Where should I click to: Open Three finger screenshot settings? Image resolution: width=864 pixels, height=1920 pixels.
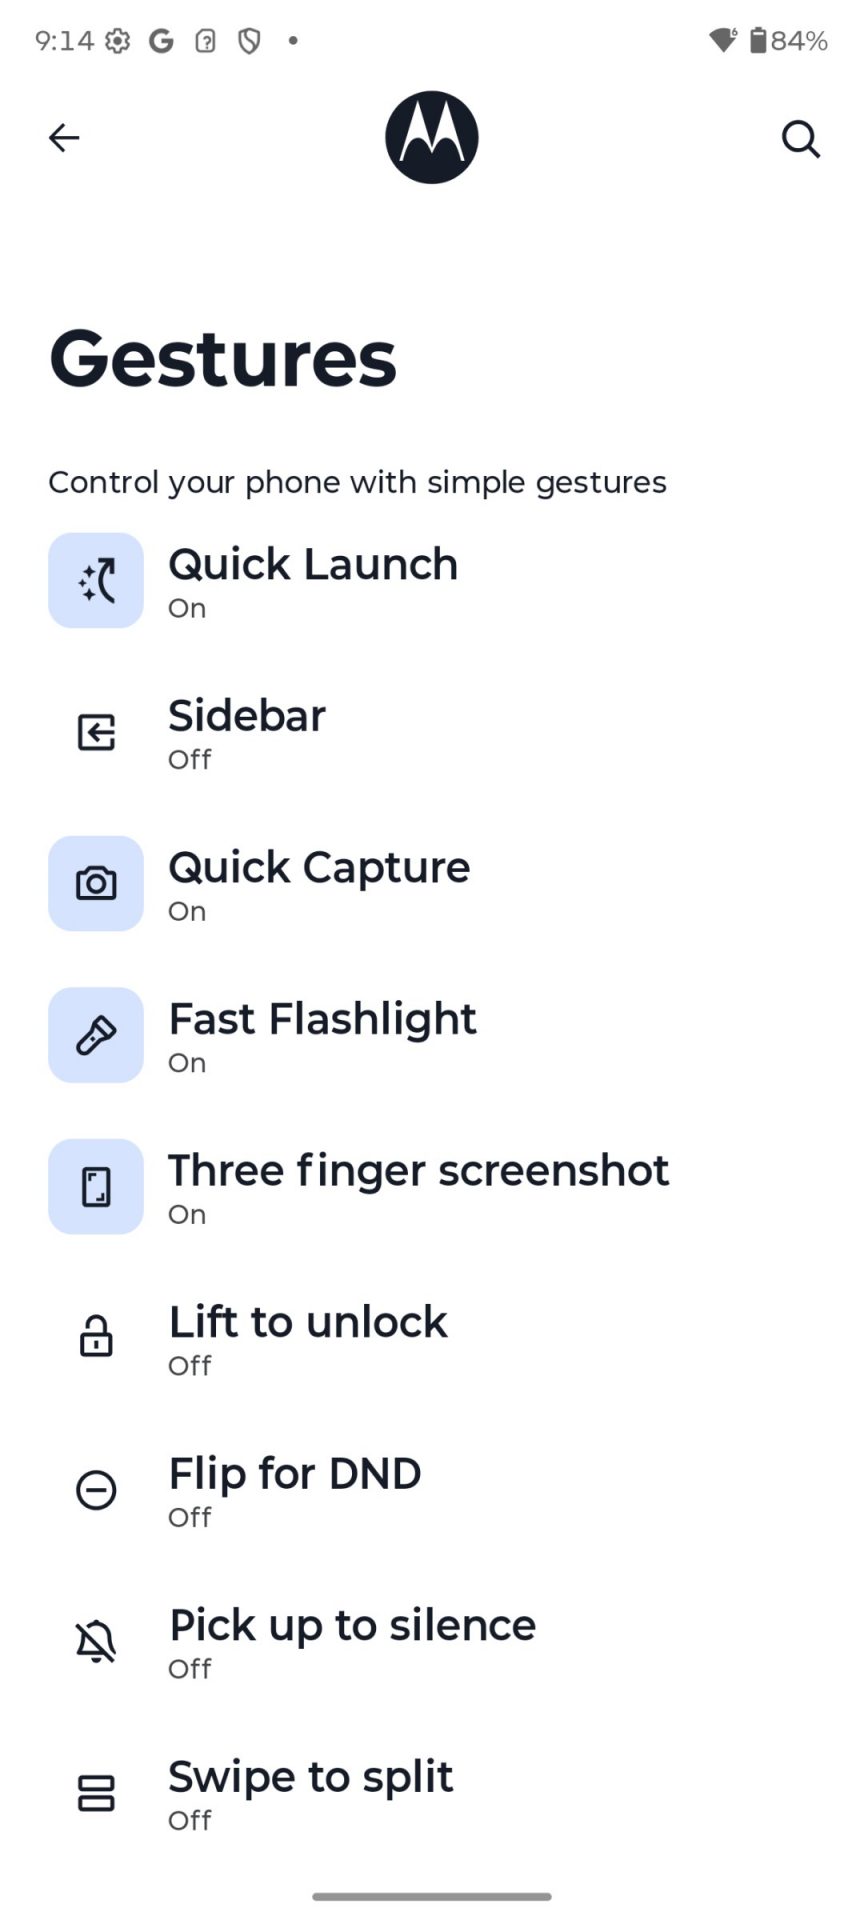pos(418,1171)
